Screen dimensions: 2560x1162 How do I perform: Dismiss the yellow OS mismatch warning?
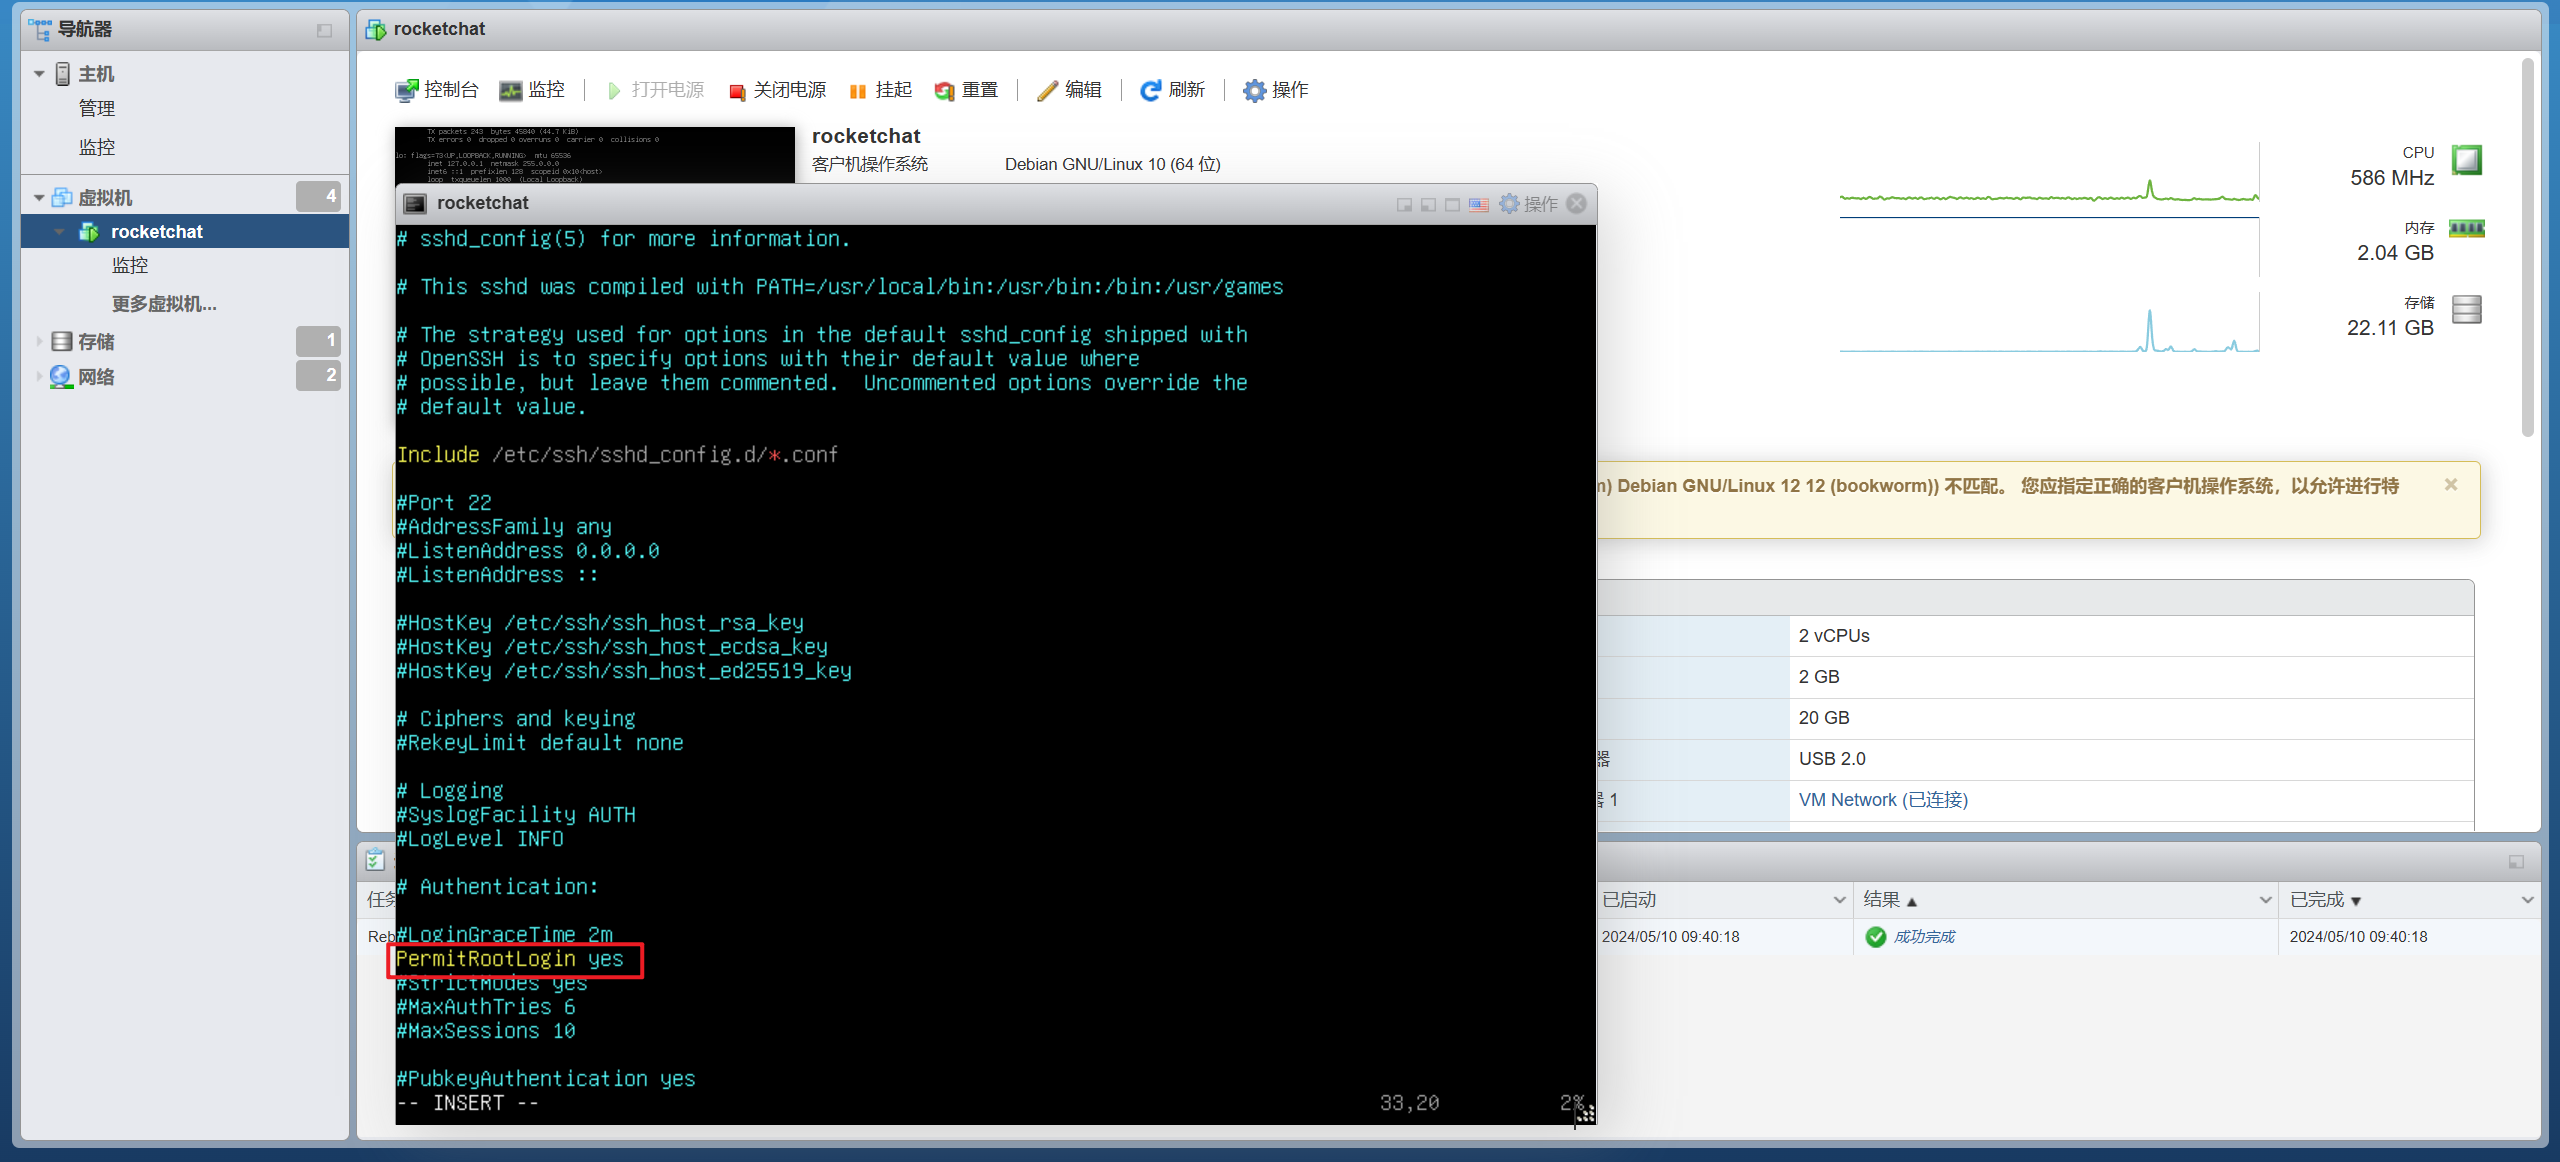pos(2450,485)
